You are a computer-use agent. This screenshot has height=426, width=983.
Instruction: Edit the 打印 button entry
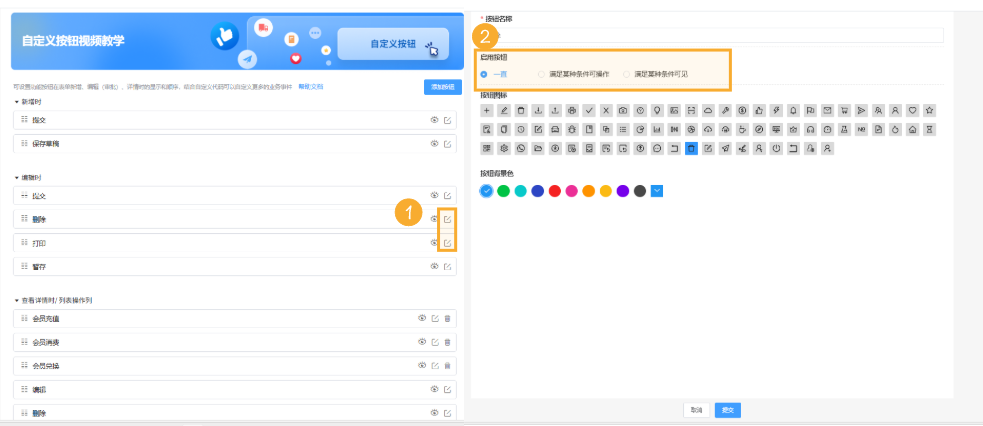pyautogui.click(x=448, y=243)
